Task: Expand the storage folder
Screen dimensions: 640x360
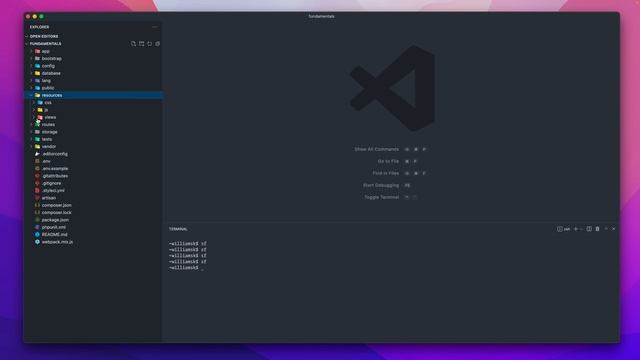Action: [x=94, y=132]
